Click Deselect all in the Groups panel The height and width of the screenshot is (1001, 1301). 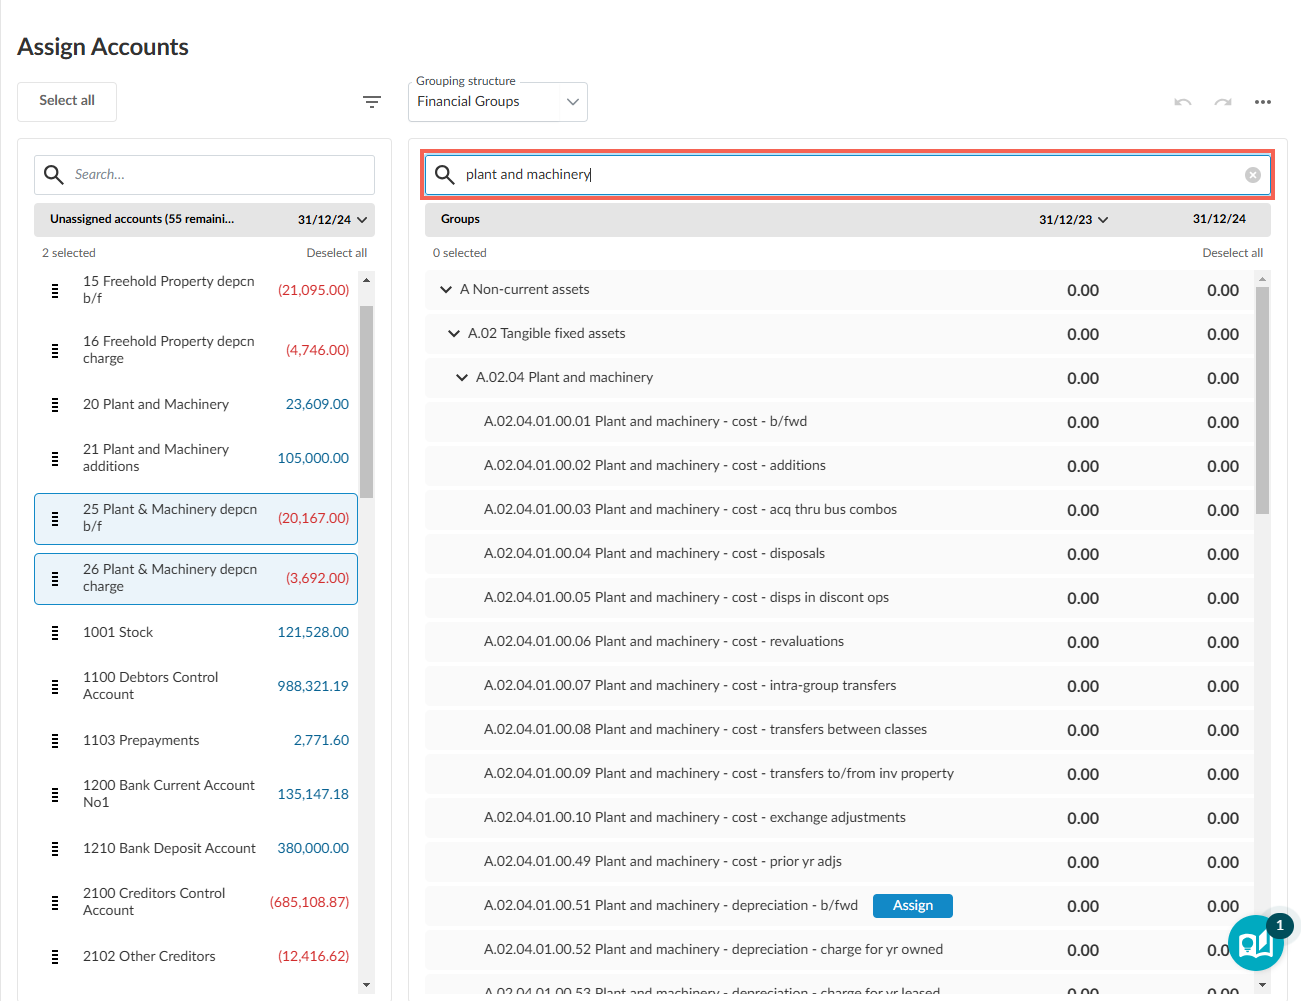click(1233, 253)
